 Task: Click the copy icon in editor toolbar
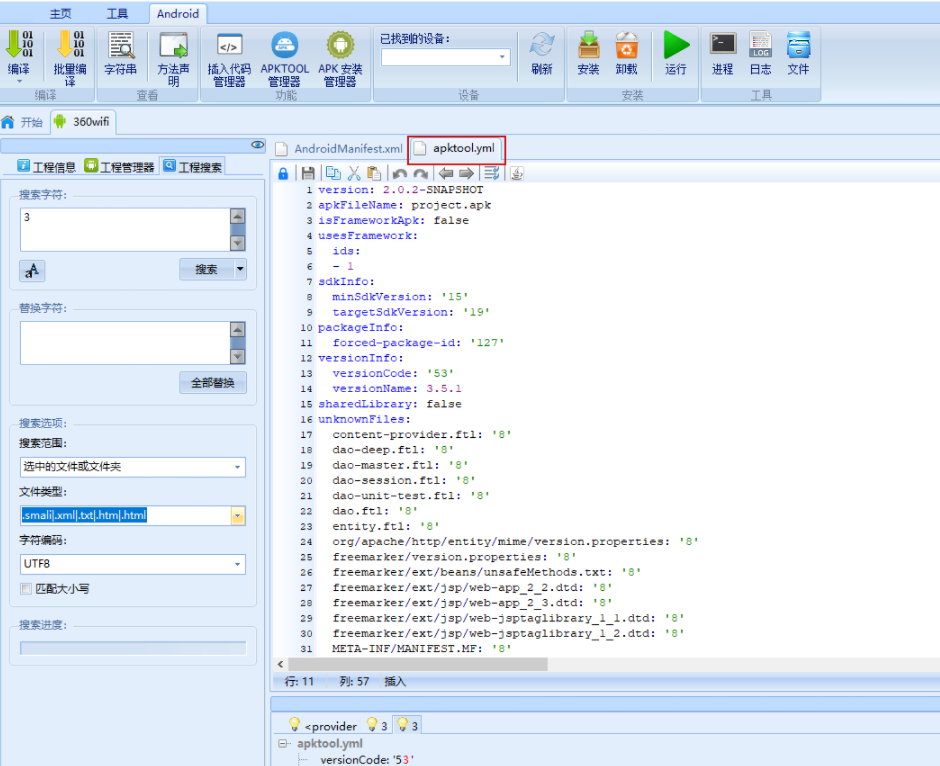[333, 174]
